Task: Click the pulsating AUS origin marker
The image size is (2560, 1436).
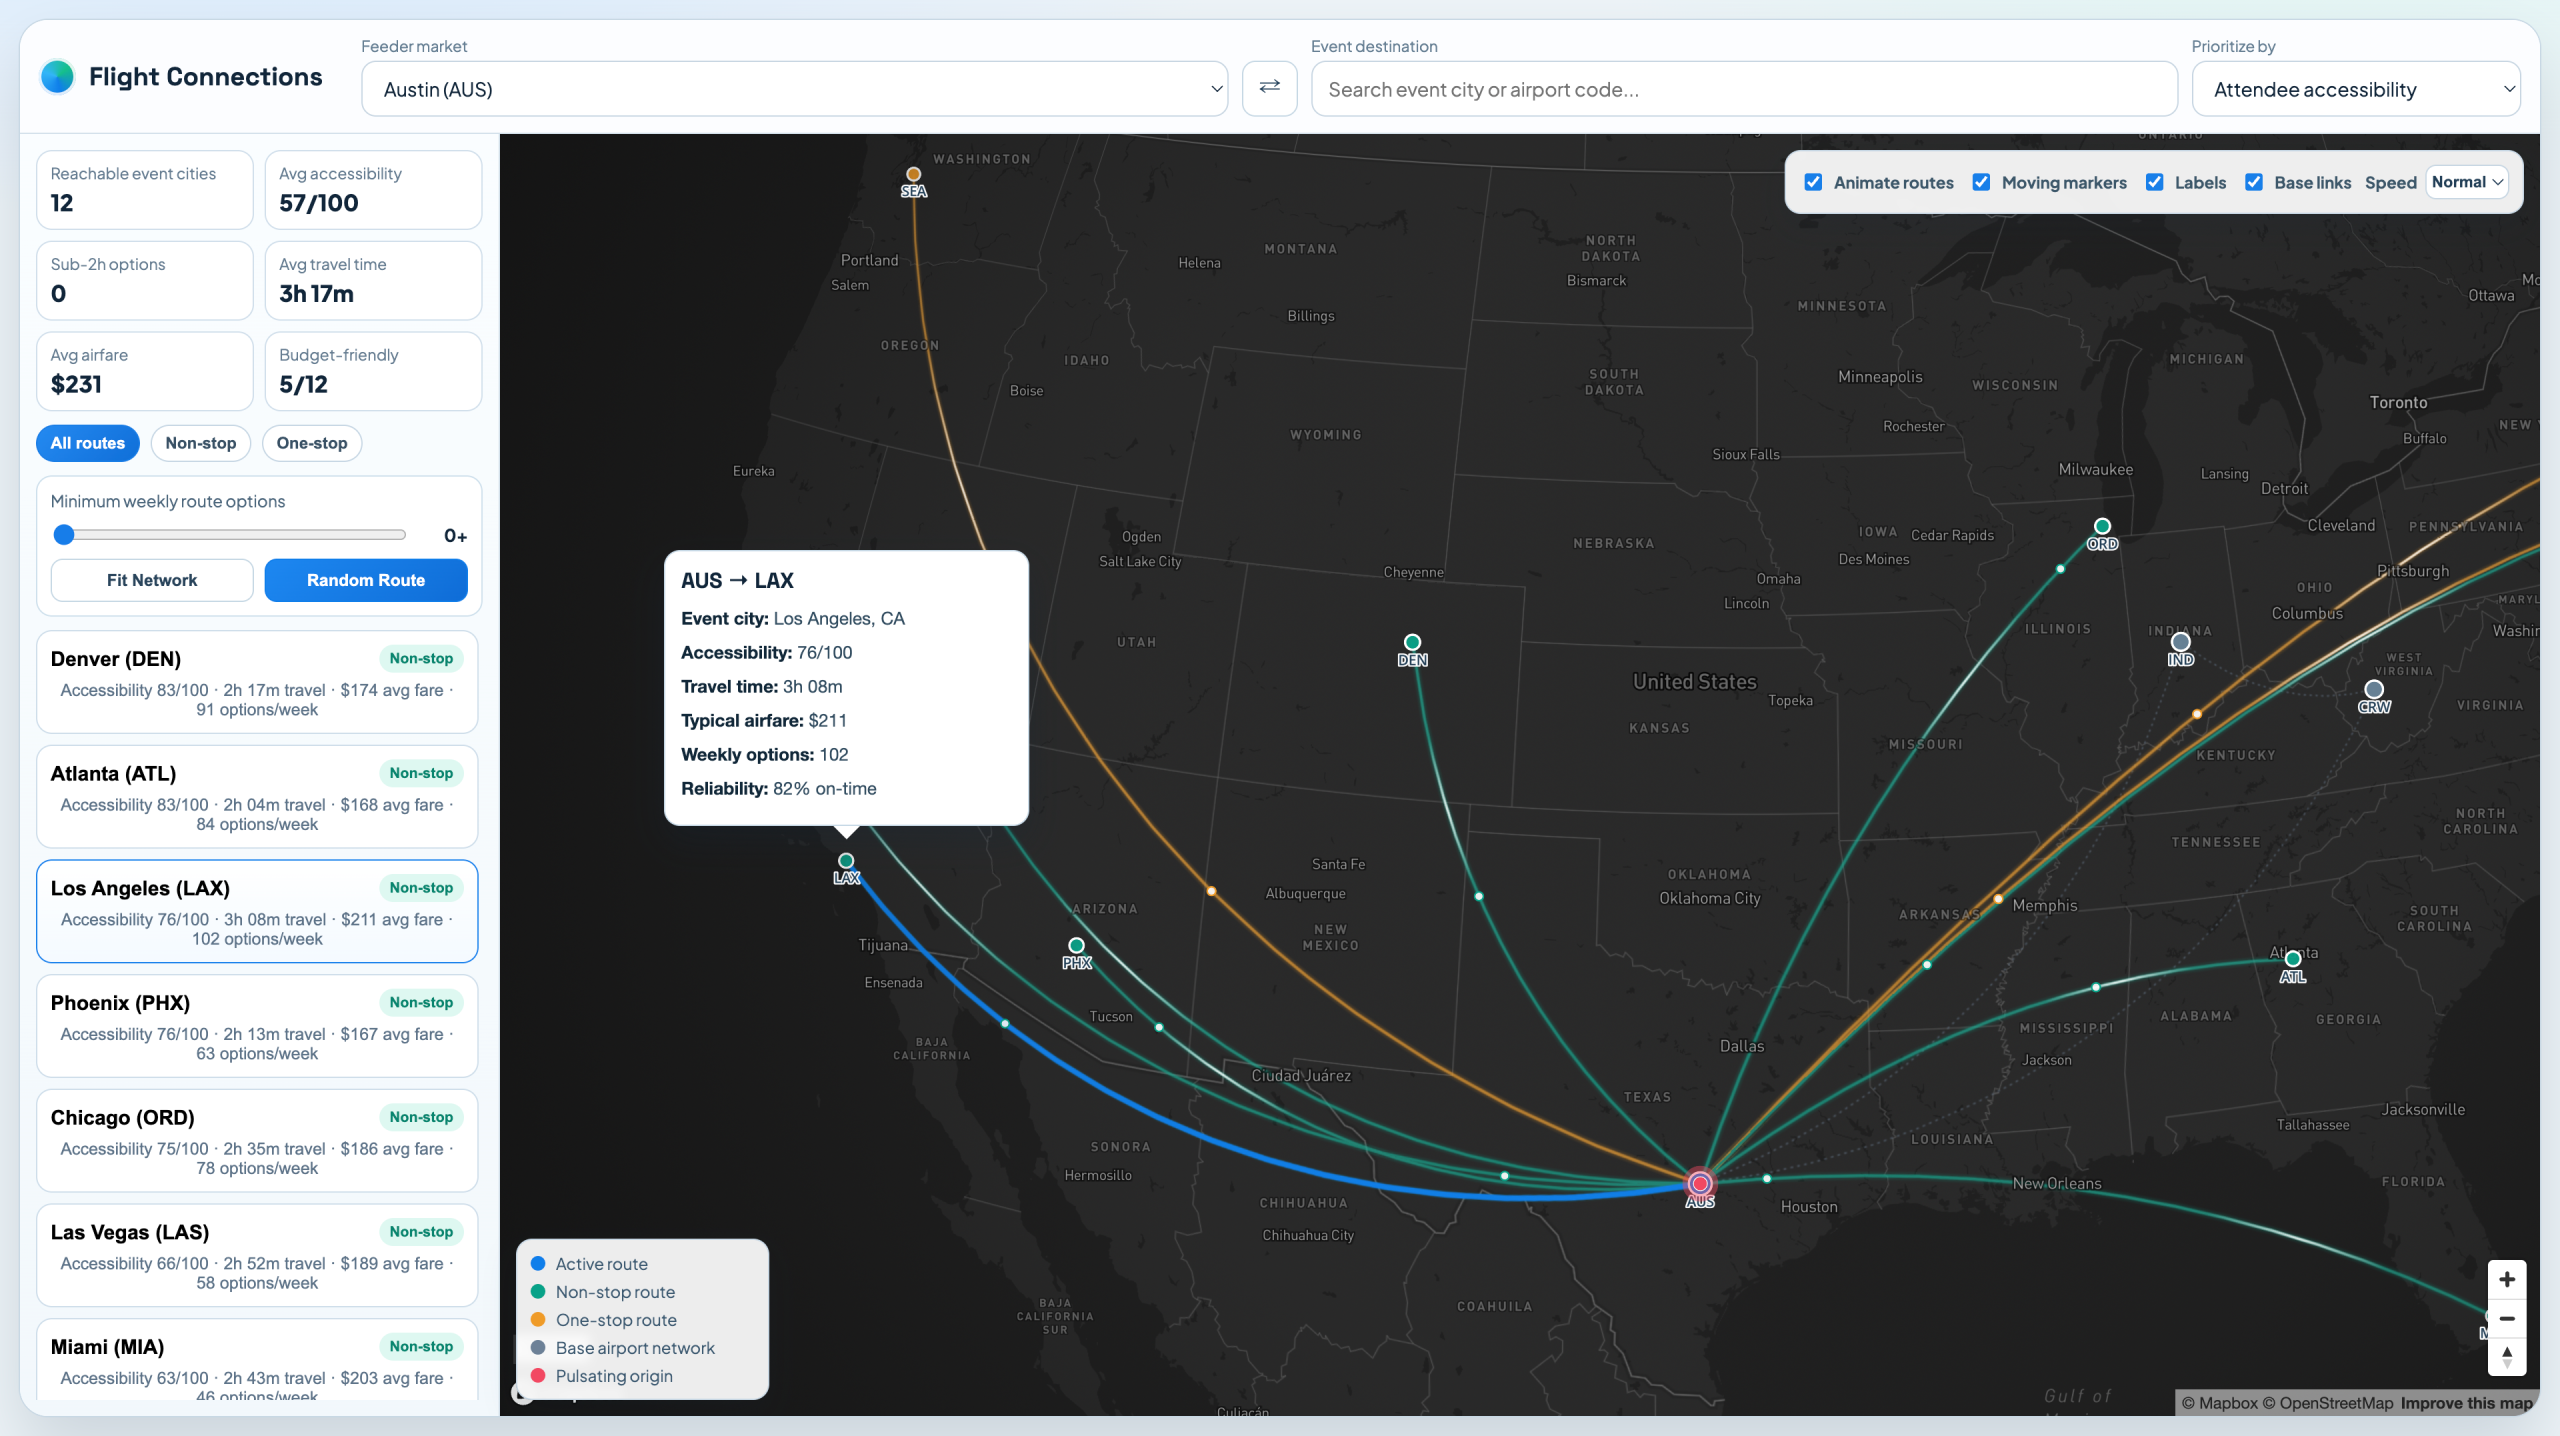Action: 1699,1184
